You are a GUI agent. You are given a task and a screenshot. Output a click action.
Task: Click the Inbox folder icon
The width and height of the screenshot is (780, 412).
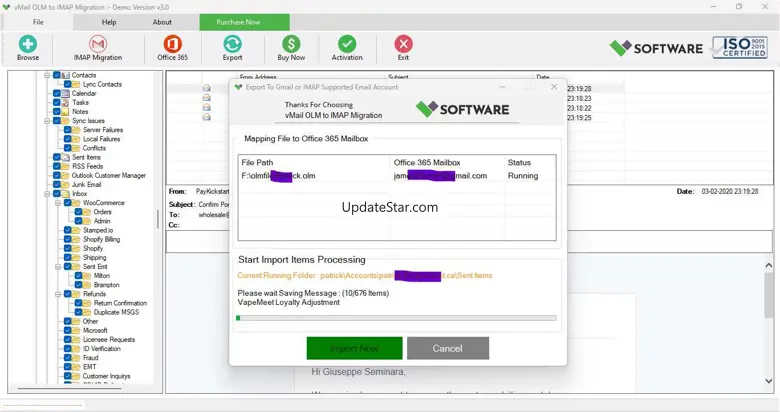(65, 194)
